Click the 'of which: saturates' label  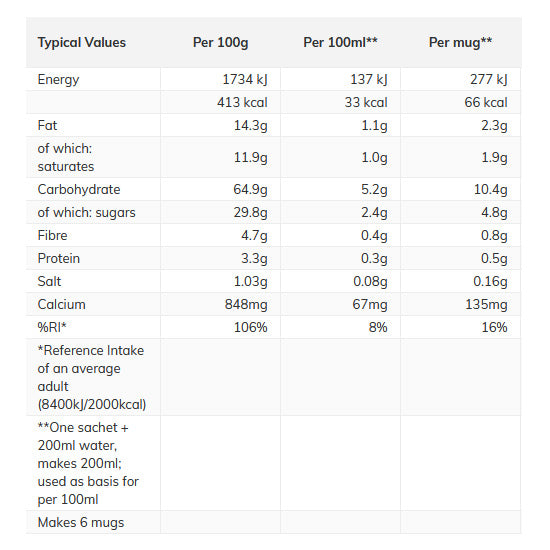coord(66,157)
